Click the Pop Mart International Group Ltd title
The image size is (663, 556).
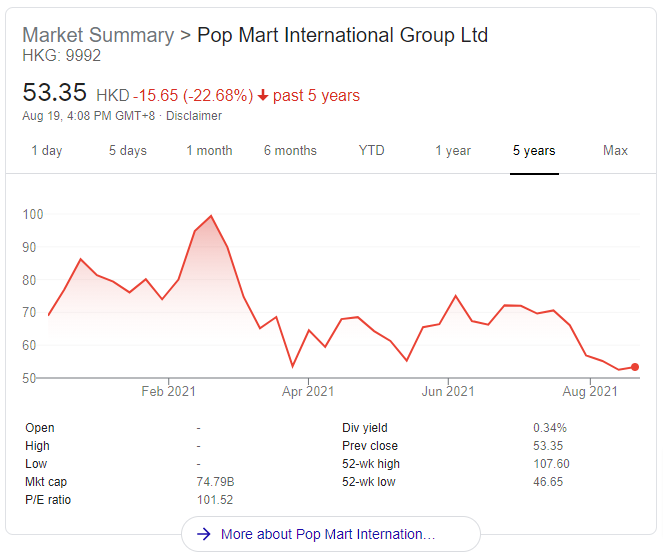(x=342, y=35)
